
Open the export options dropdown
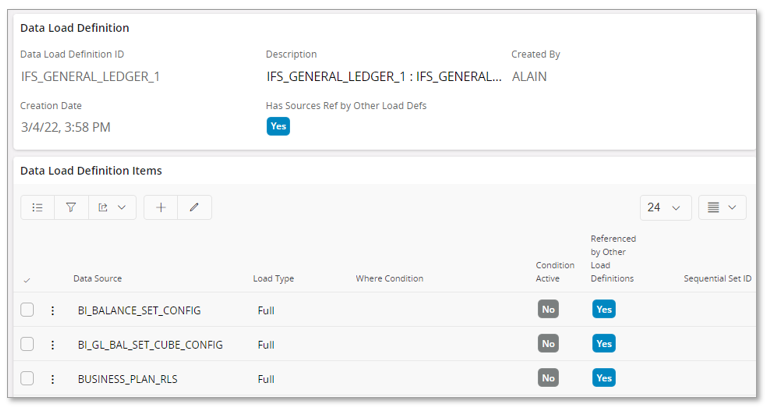pyautogui.click(x=111, y=207)
